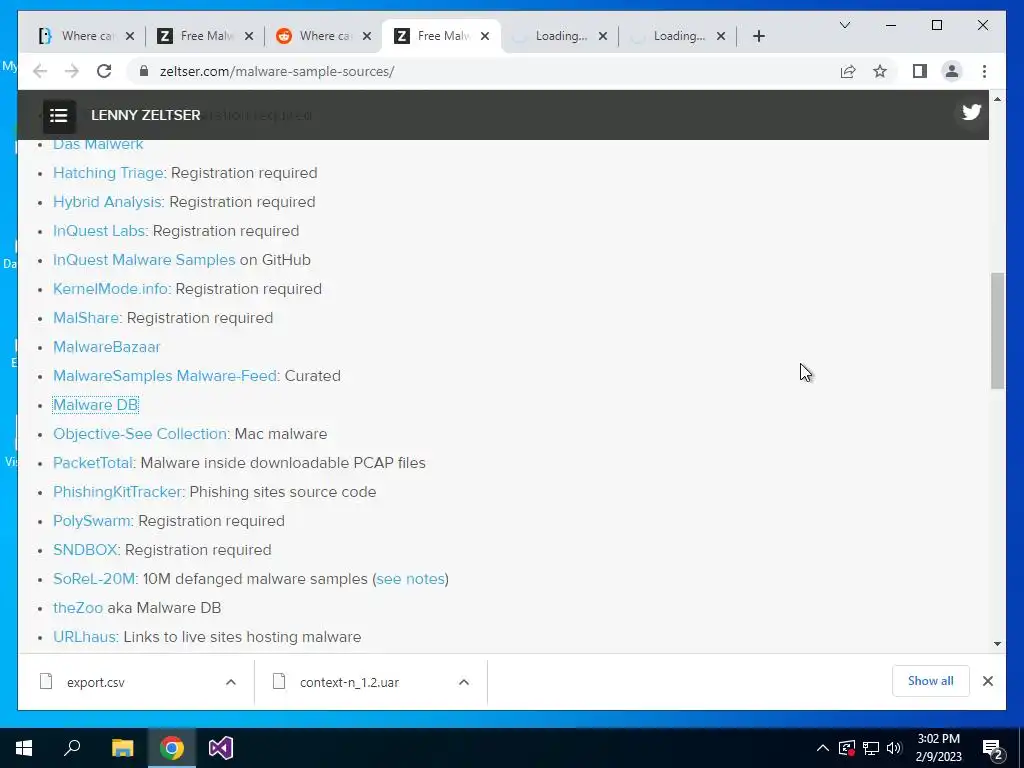Click the LENNY ZELTSER site title

tap(146, 115)
